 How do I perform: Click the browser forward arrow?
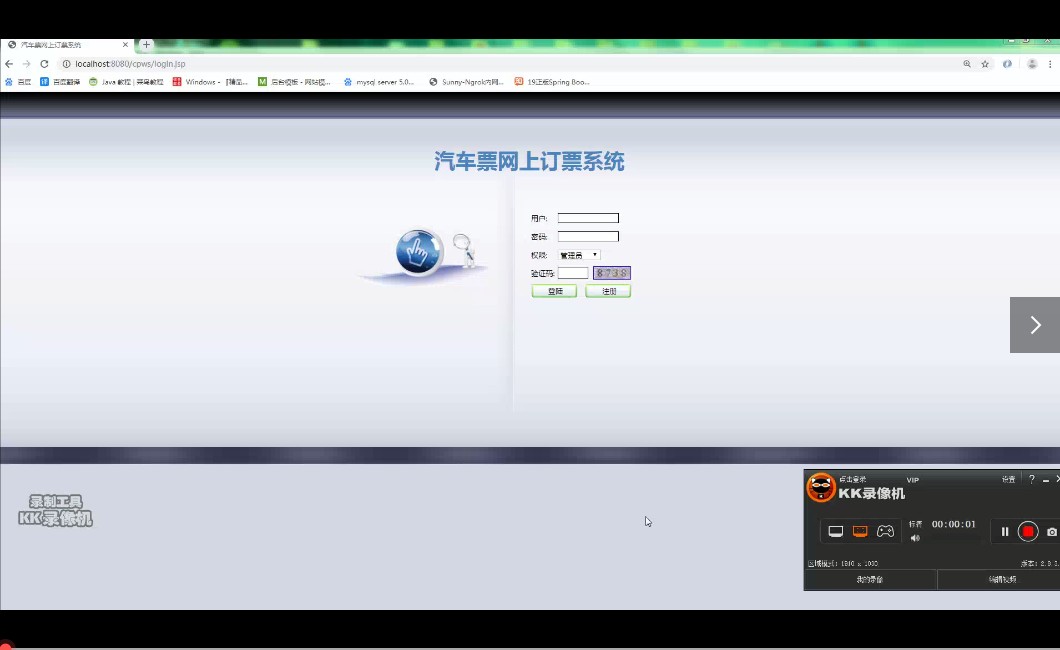point(26,64)
